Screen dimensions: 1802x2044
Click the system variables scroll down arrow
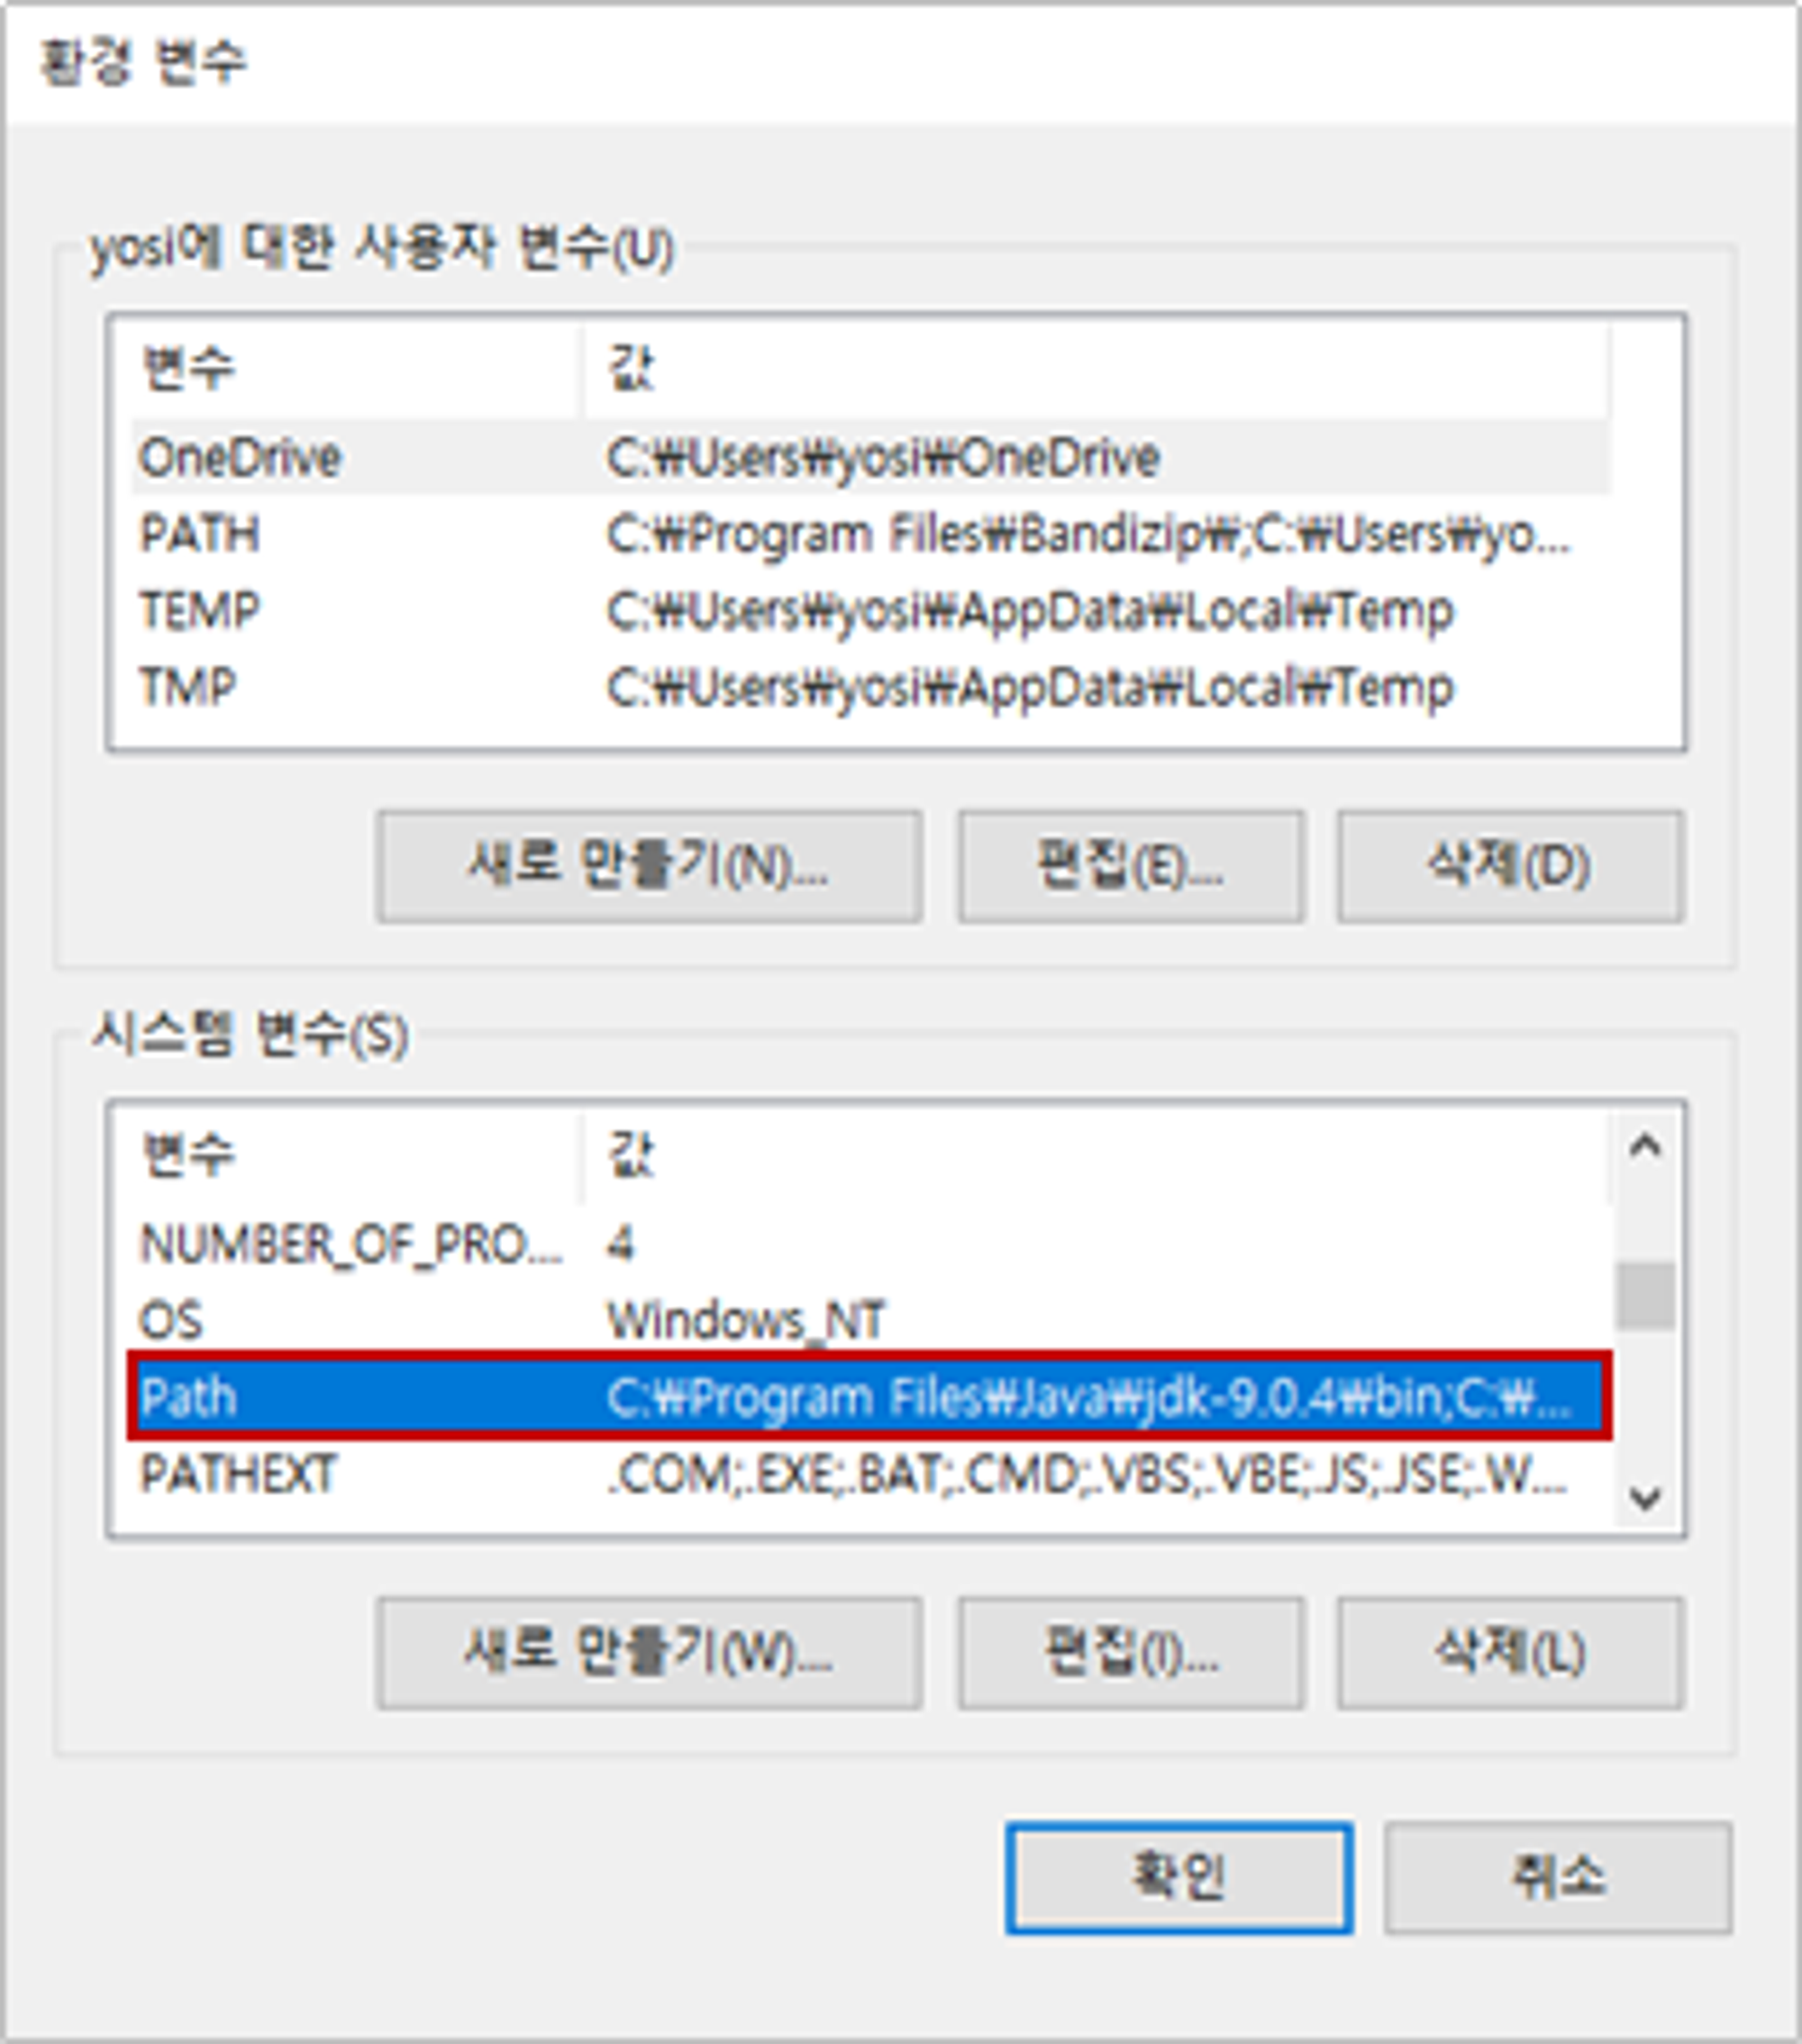(x=1645, y=1497)
